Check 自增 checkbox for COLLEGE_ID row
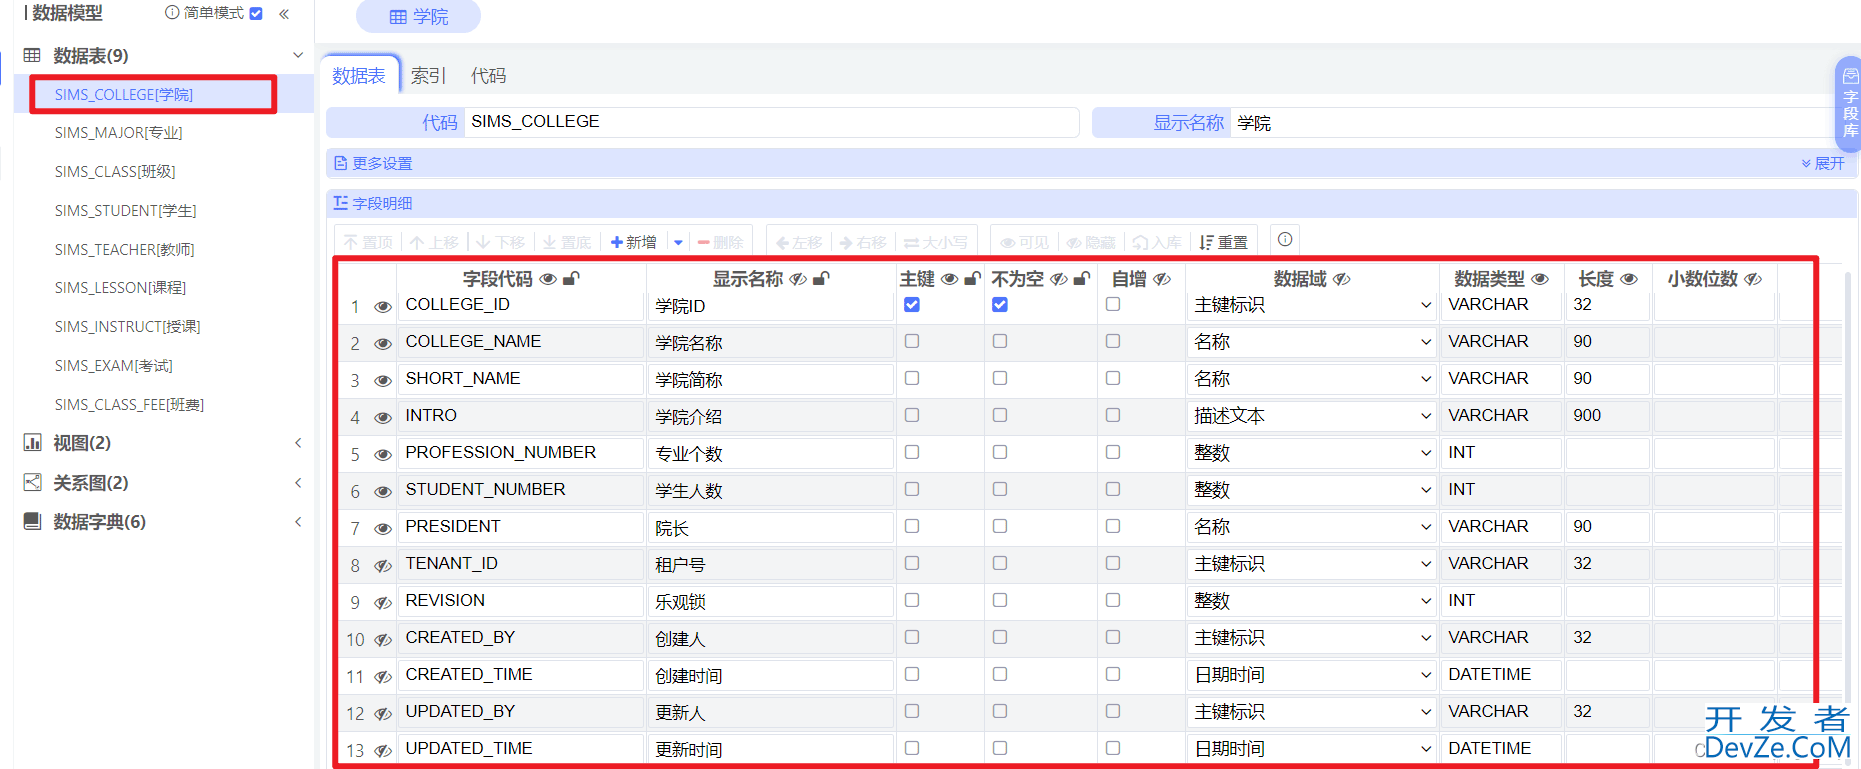Viewport: 1861px width, 769px height. coord(1113,304)
